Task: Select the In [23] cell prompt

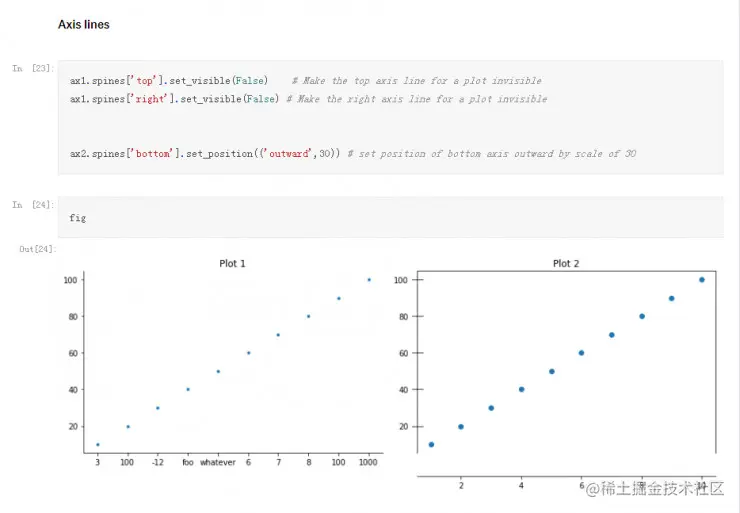Action: [33, 68]
